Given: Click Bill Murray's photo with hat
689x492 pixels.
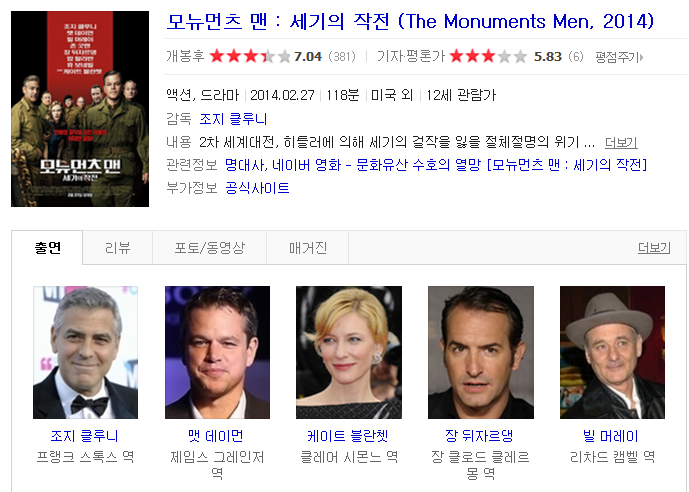Looking at the screenshot, I should [612, 352].
